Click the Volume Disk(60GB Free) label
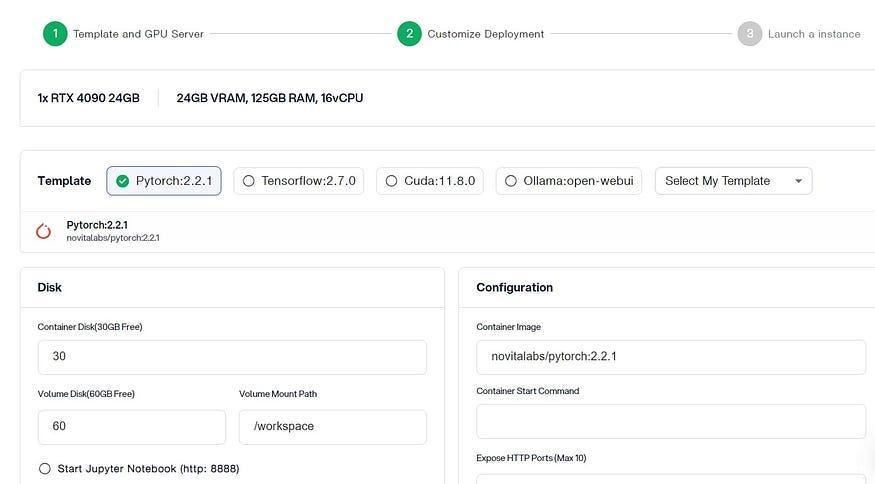This screenshot has height=484, width=875. pyautogui.click(x=86, y=394)
